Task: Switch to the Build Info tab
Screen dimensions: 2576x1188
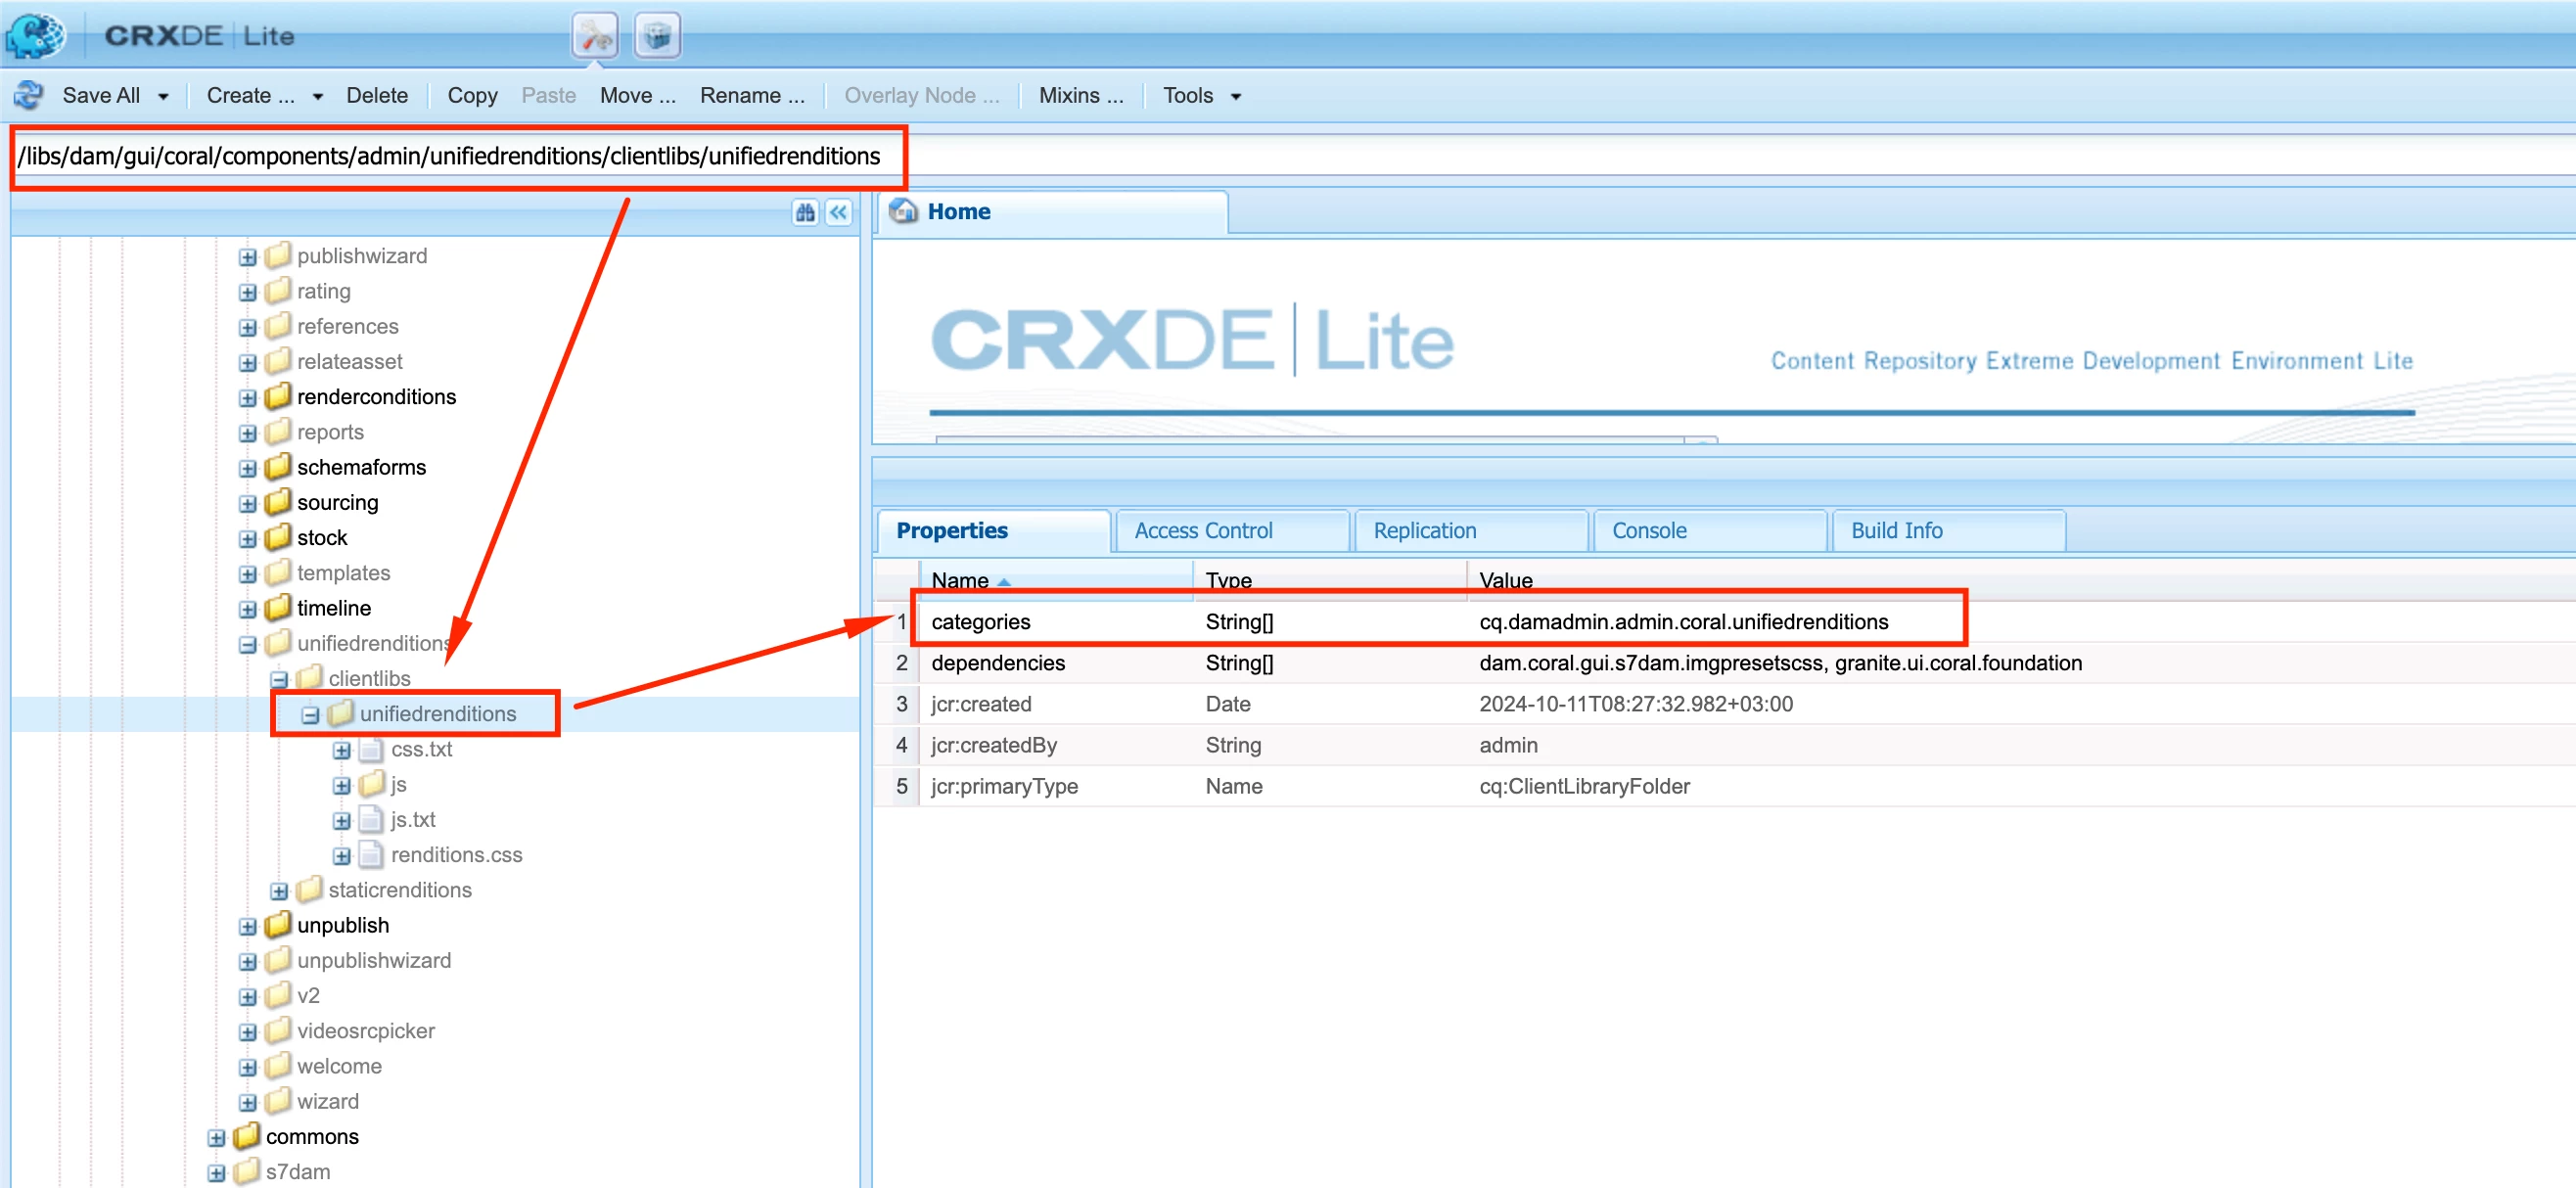Action: click(x=1895, y=530)
